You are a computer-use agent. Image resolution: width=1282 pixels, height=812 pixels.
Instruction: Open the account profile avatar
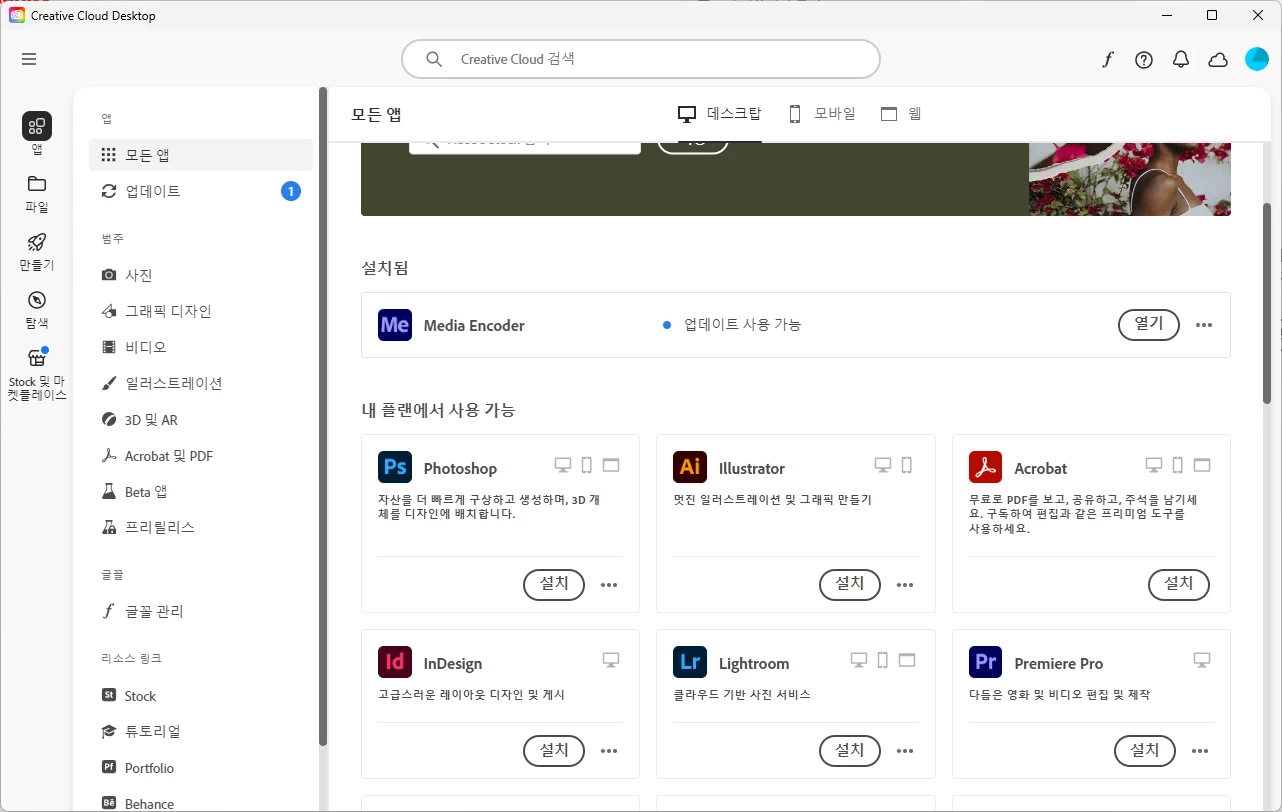[x=1256, y=59]
